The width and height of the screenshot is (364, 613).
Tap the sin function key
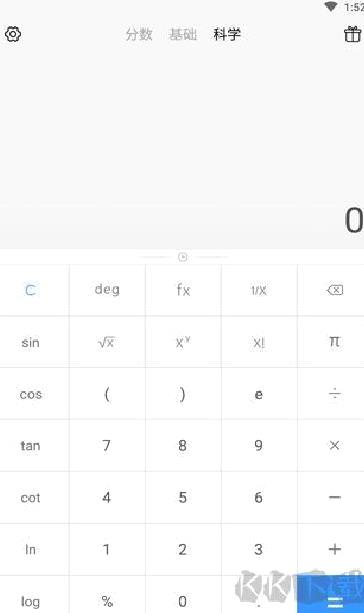pos(30,342)
